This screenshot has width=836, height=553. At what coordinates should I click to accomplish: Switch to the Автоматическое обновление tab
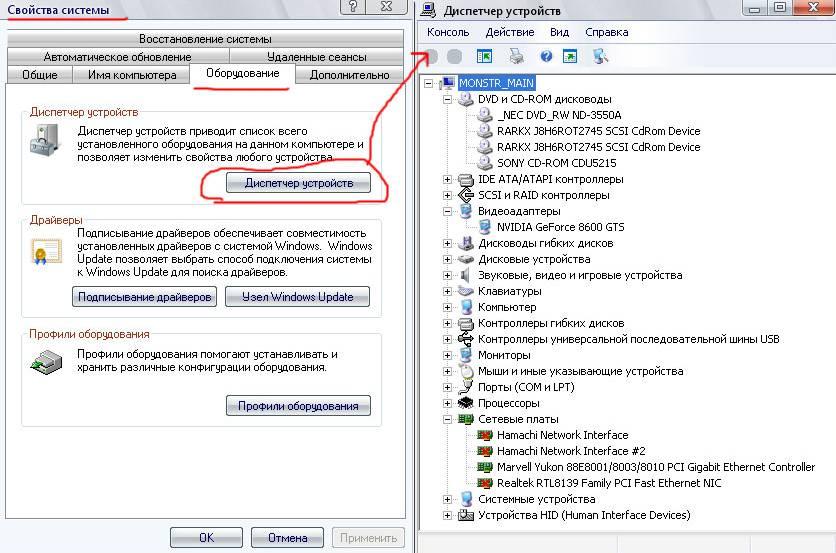[118, 57]
